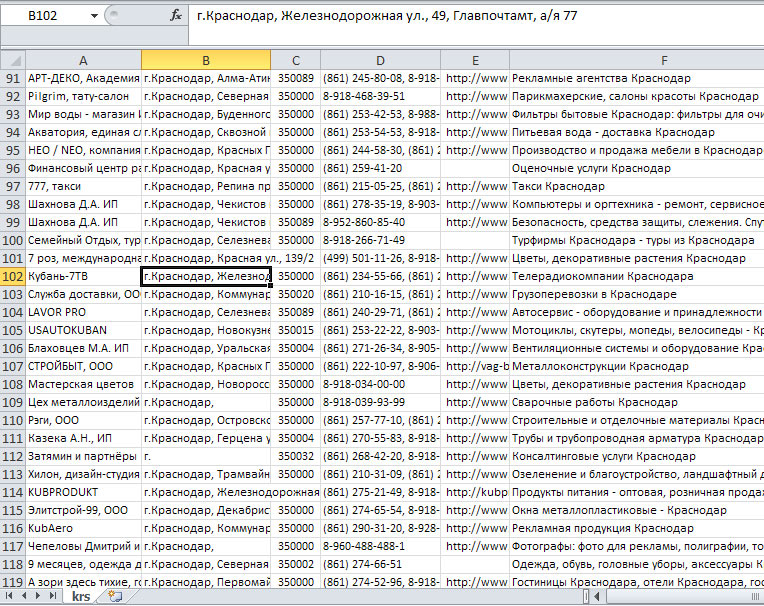Click cell 'Металлоконструкции Краснодар'
Viewport: 764px width, 606px height.
[637, 367]
